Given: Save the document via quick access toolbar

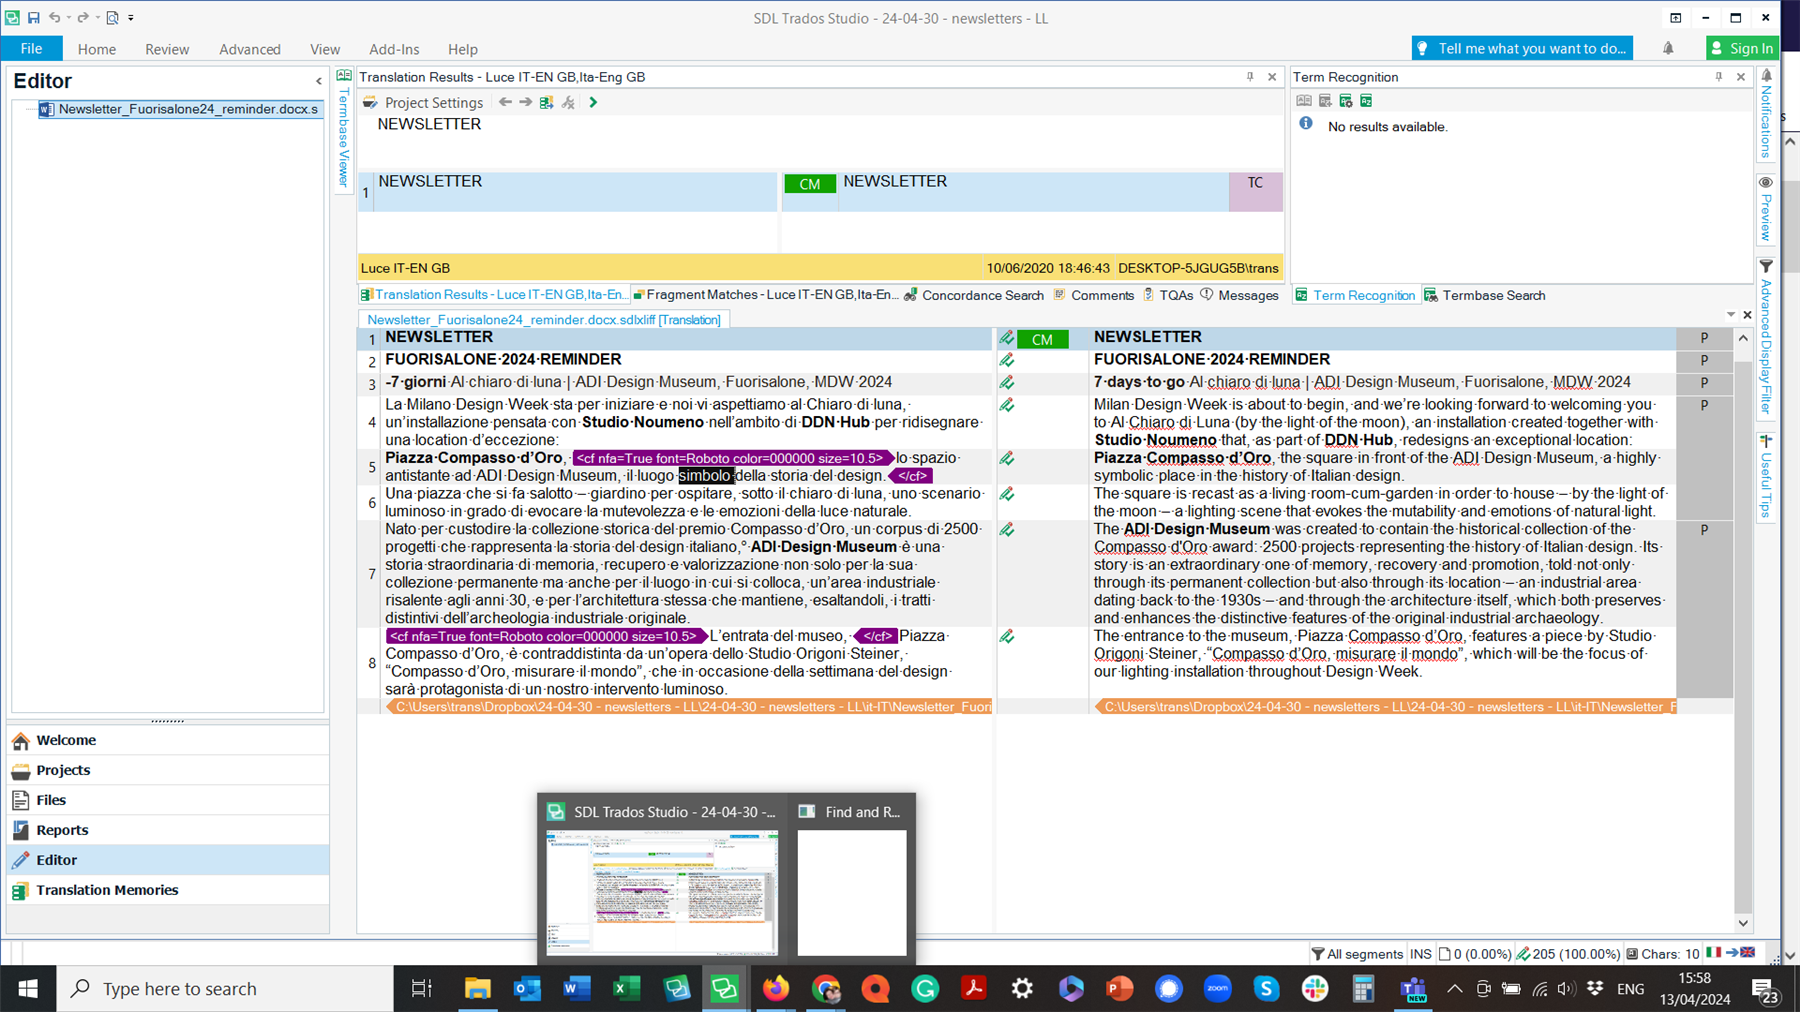Looking at the screenshot, I should pos(33,18).
